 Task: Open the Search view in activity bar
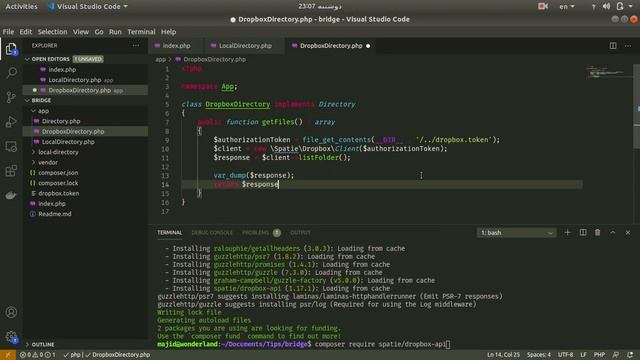point(11,73)
